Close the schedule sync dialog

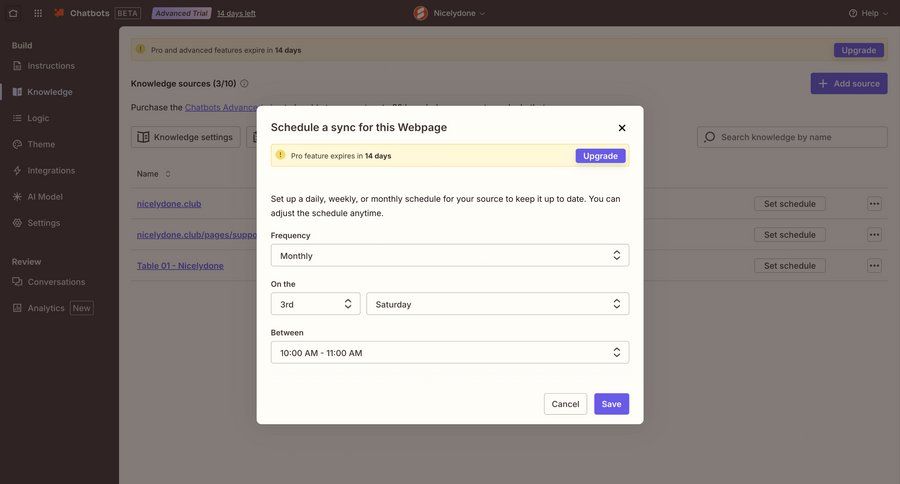pyautogui.click(x=622, y=127)
